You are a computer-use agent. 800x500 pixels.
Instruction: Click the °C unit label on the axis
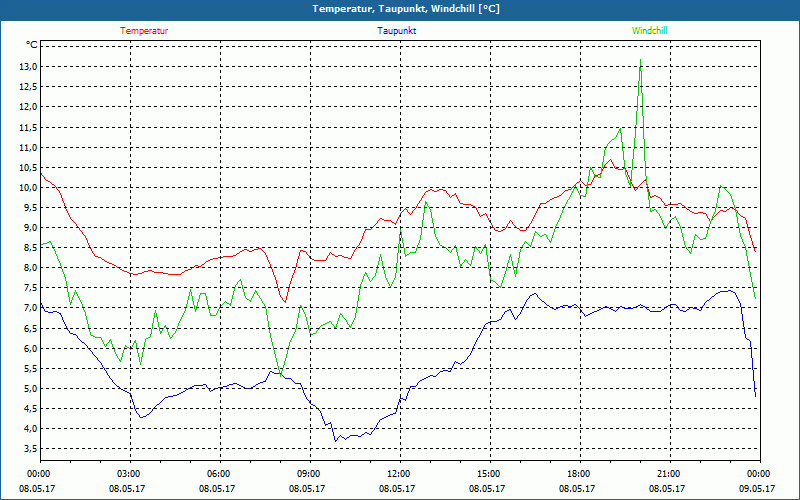point(32,45)
